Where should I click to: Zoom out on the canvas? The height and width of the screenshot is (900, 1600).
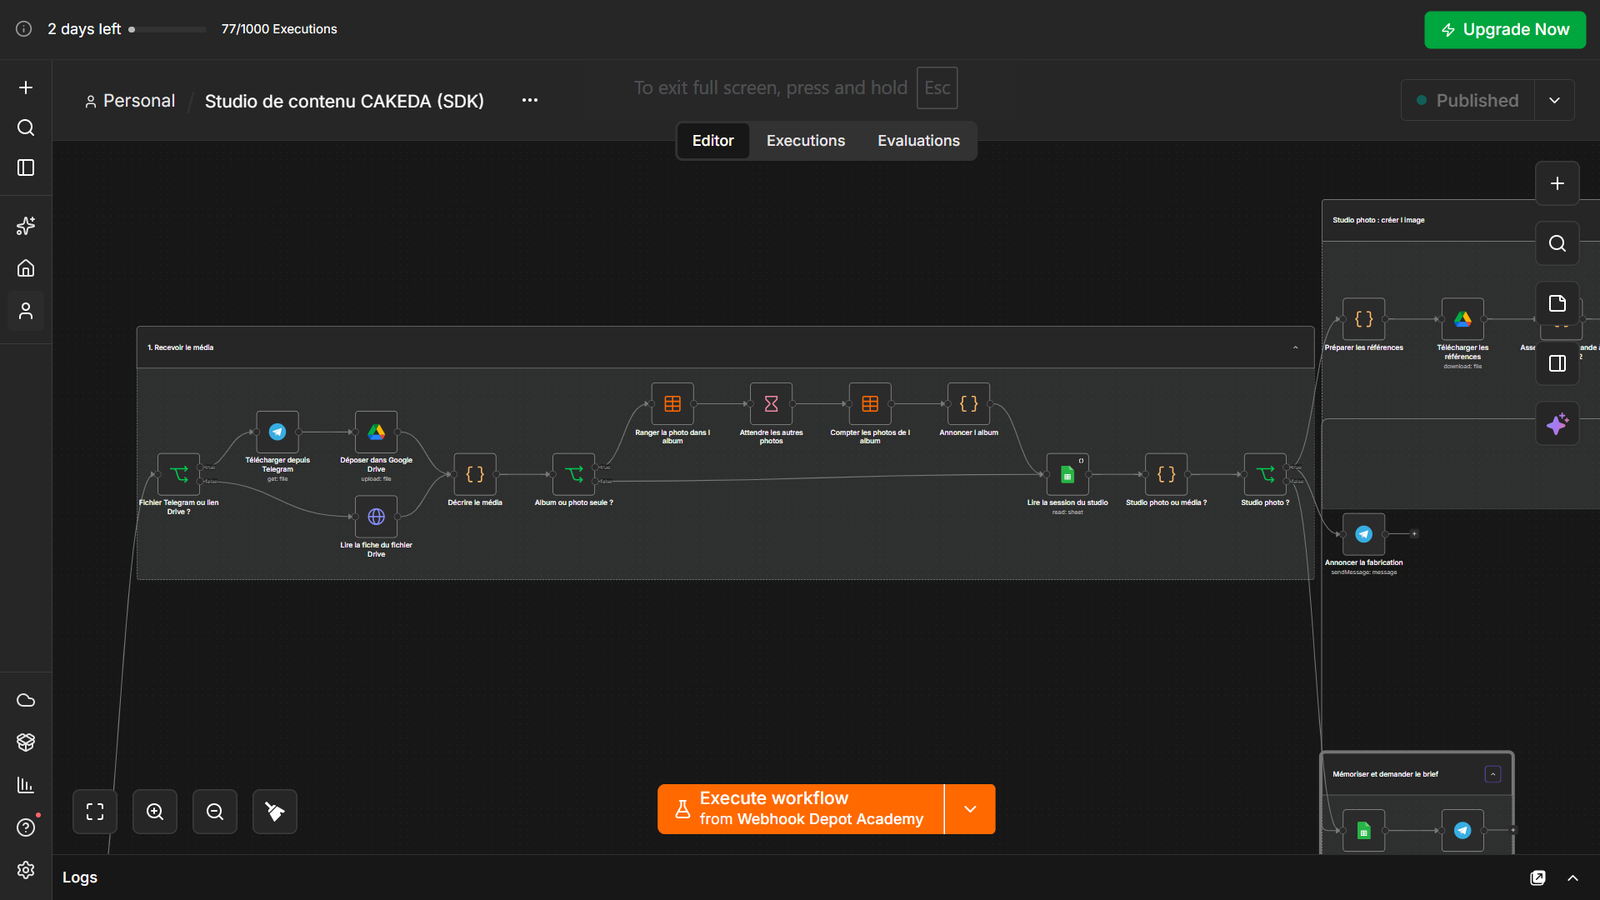(x=215, y=812)
